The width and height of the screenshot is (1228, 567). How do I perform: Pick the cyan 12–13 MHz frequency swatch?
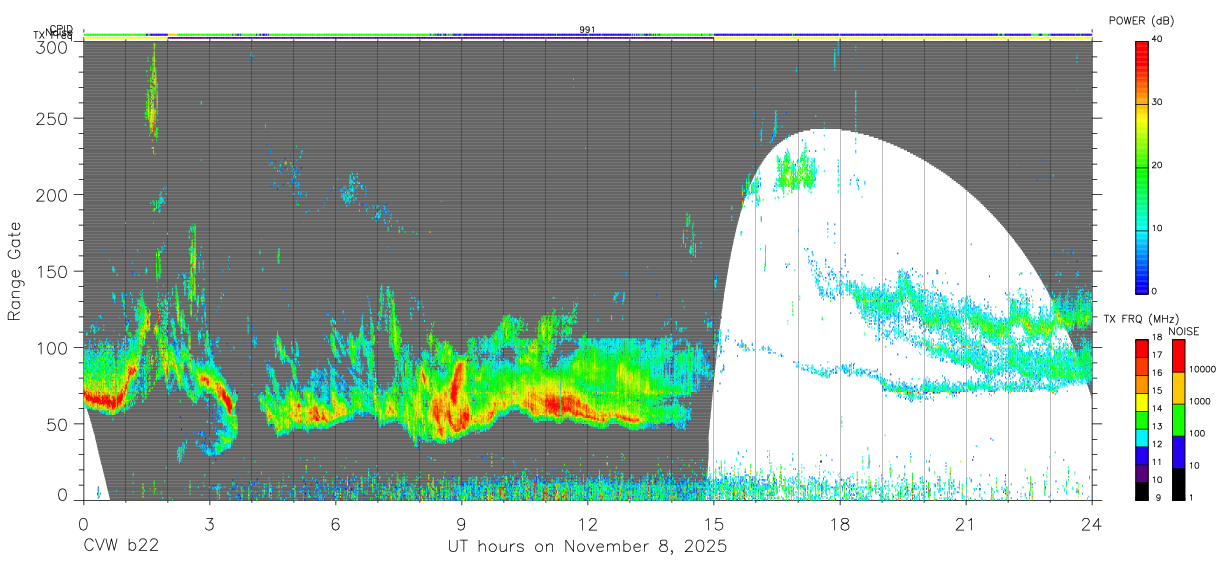tap(1142, 438)
